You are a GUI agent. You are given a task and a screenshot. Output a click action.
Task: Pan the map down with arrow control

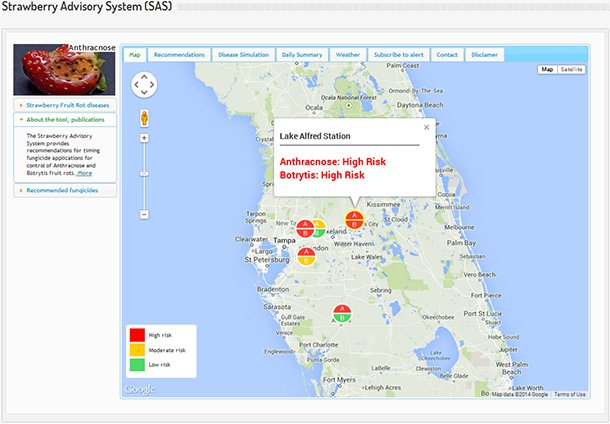(144, 93)
